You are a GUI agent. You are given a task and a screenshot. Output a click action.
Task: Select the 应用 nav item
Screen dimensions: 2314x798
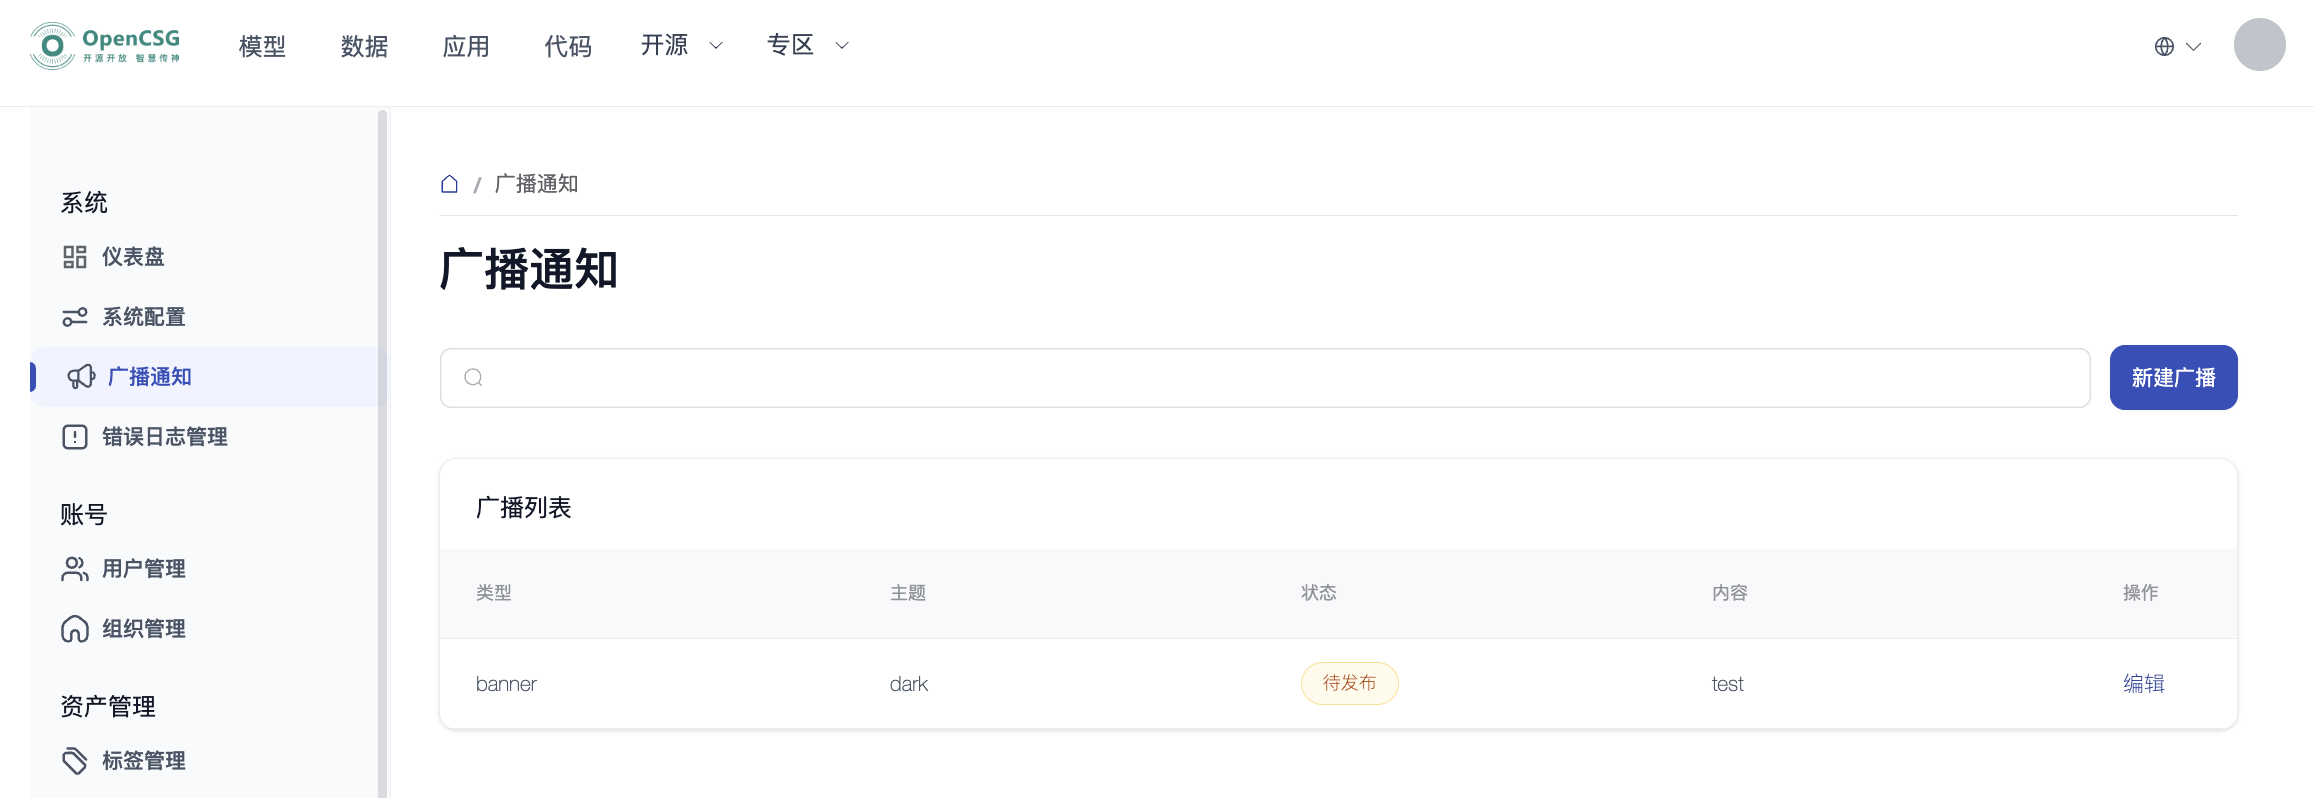(466, 46)
